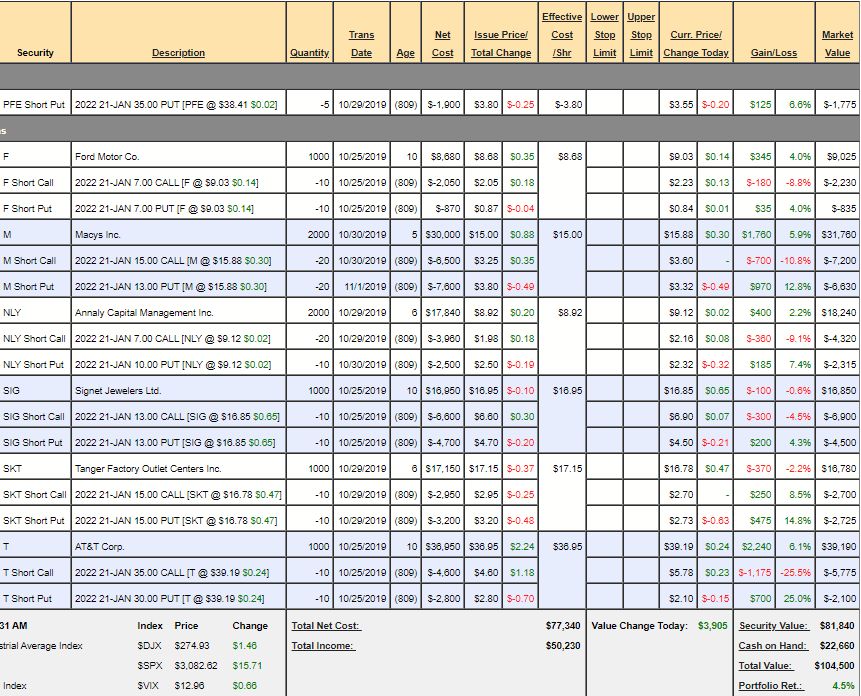Click the Lower Stop Limit column header
This screenshot has width=861, height=696.
(604, 35)
